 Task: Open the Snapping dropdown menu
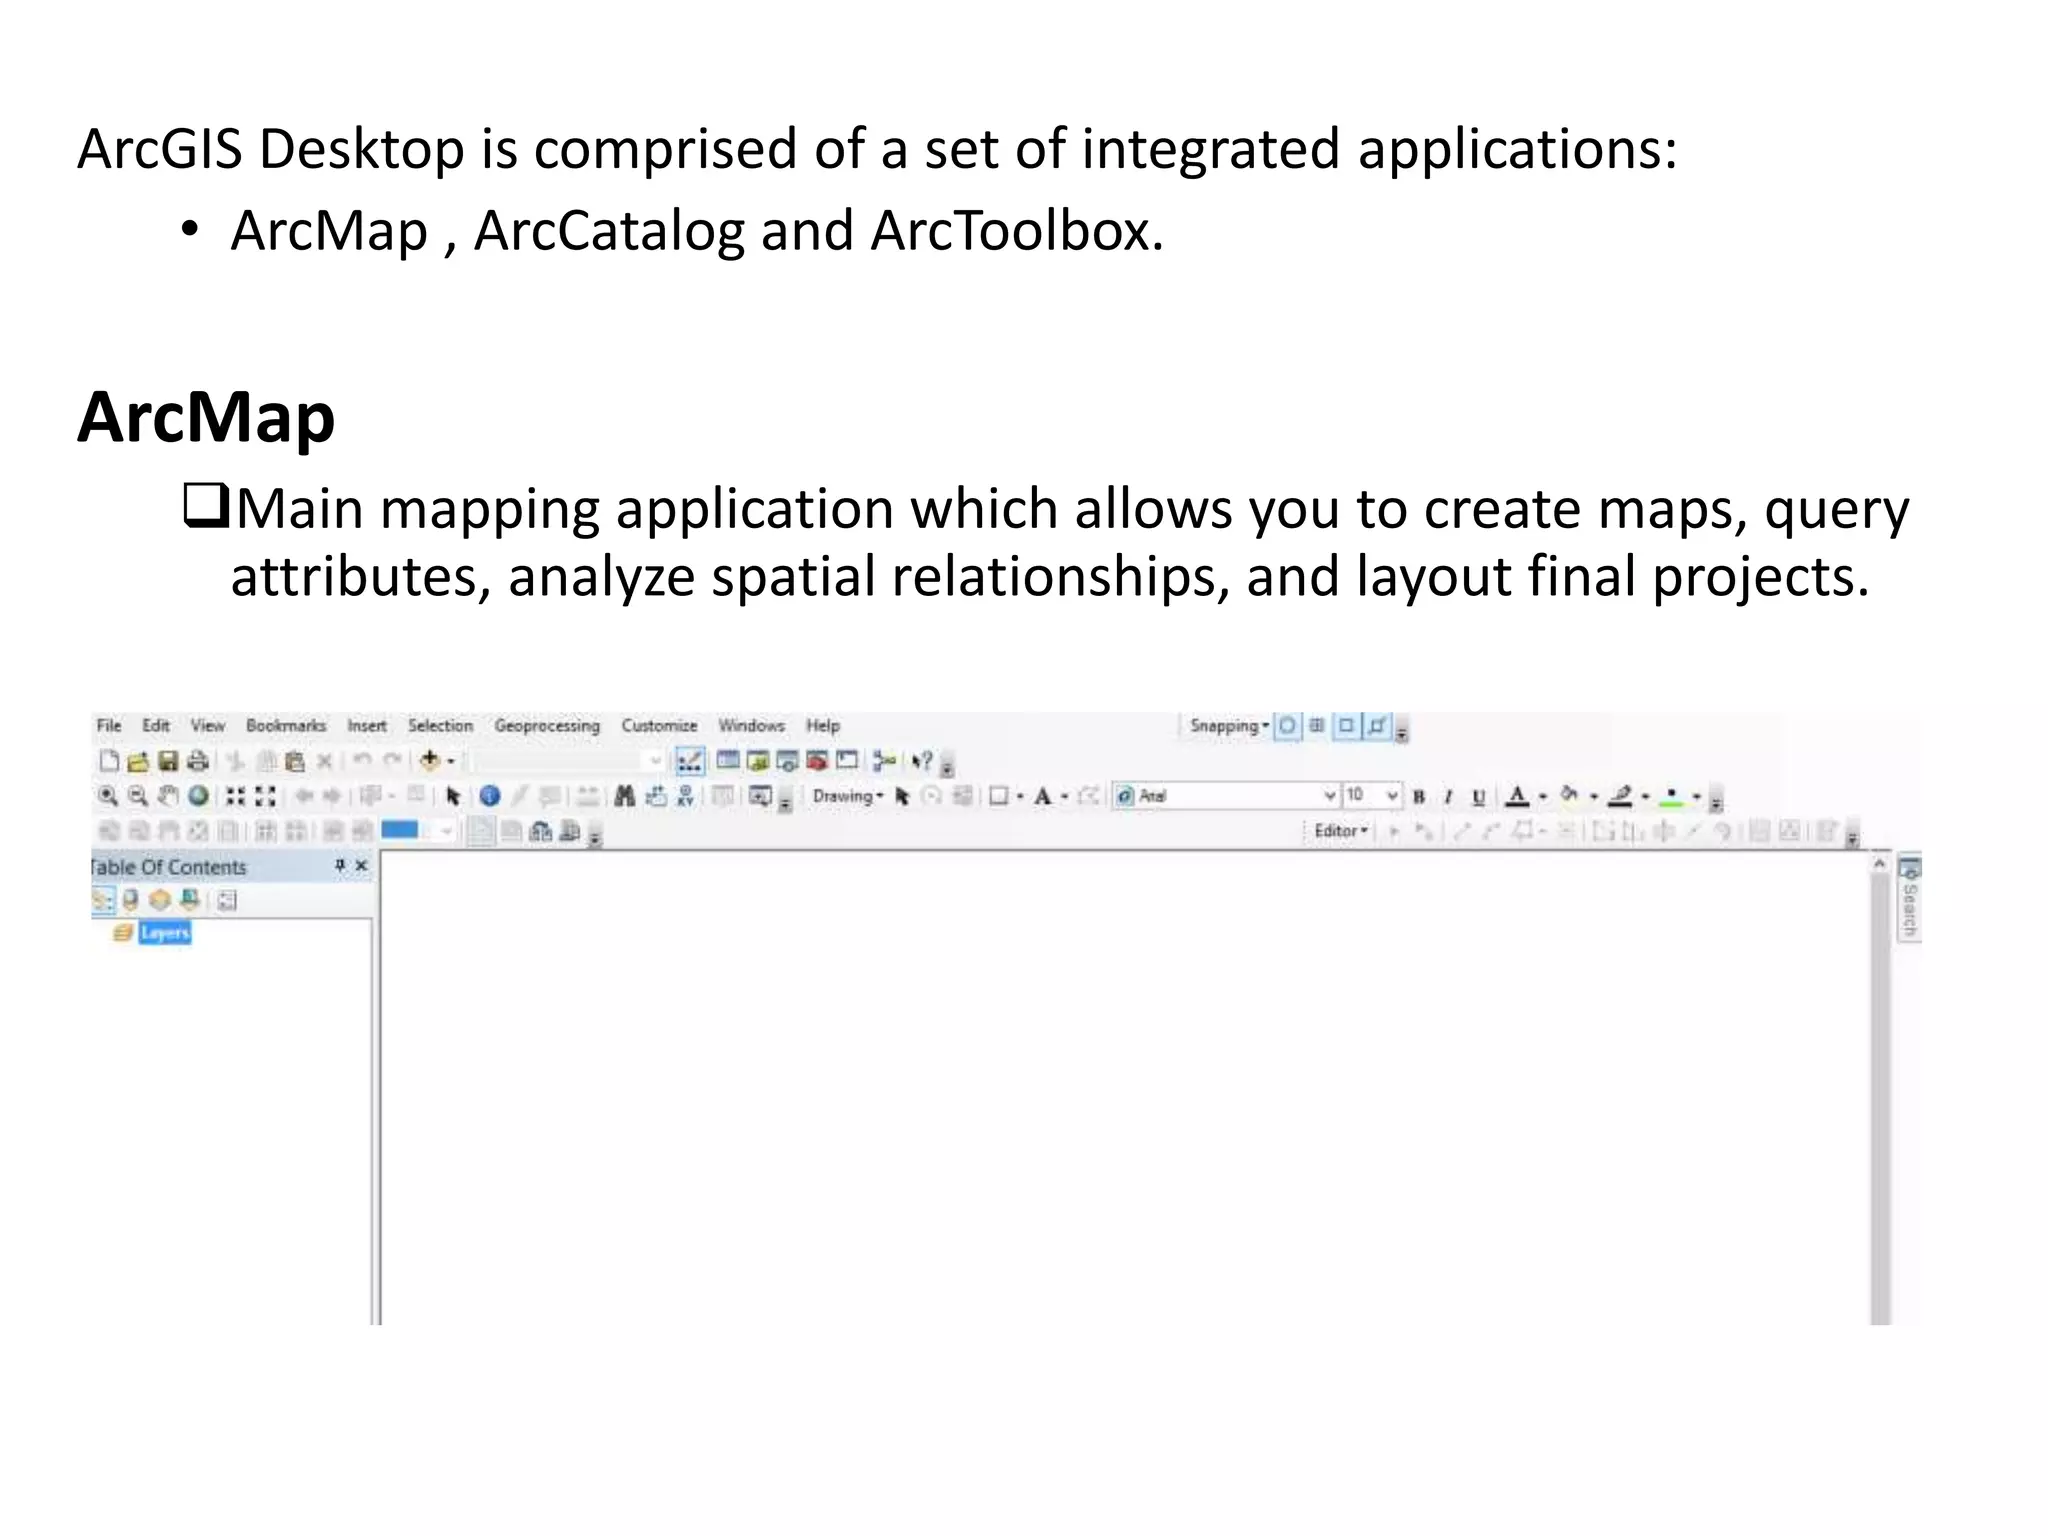coord(1229,726)
